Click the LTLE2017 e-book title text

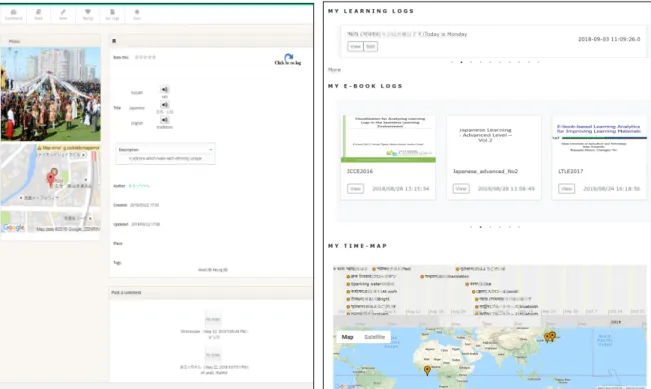[x=571, y=171]
